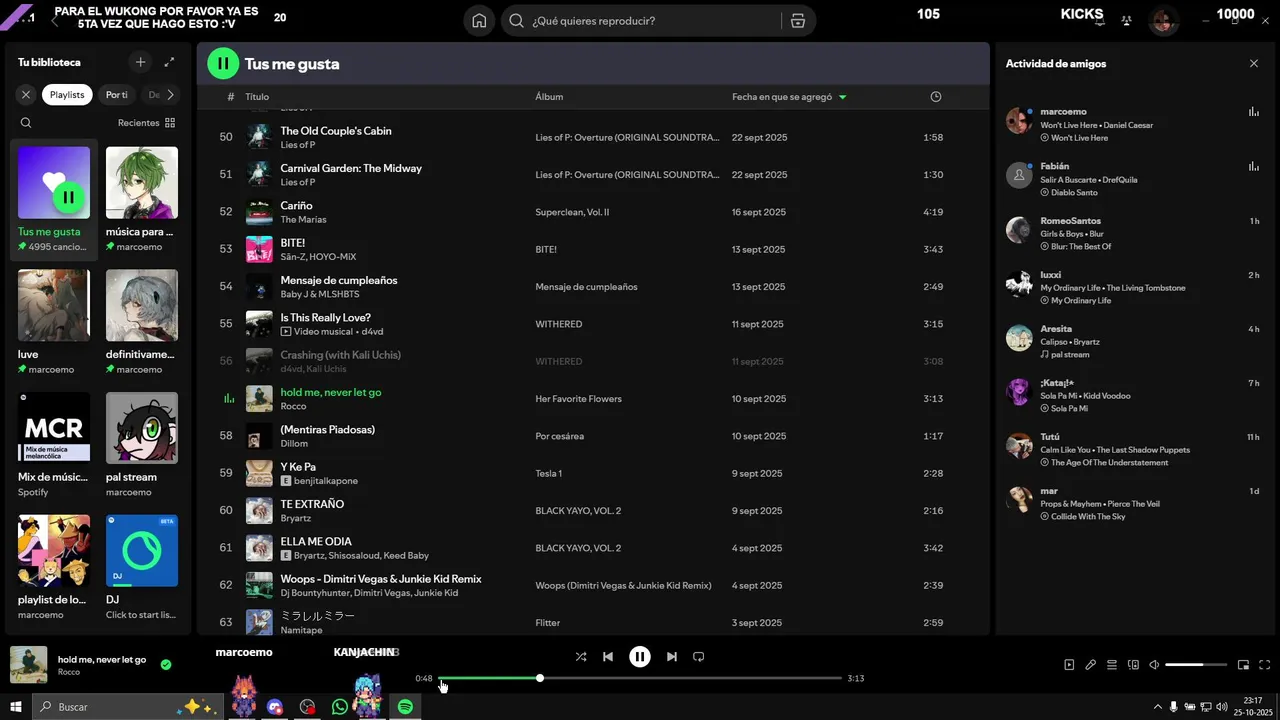Skip to previous track
The height and width of the screenshot is (720, 1280).
pyautogui.click(x=608, y=657)
